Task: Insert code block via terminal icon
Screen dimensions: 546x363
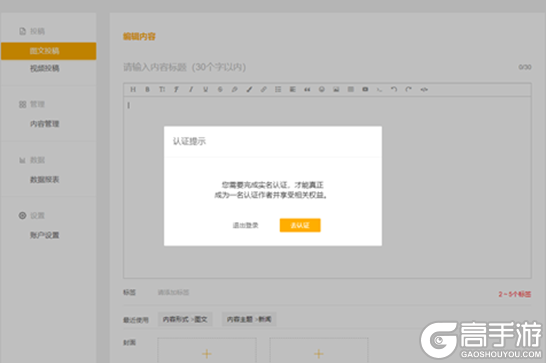Action: coord(380,90)
